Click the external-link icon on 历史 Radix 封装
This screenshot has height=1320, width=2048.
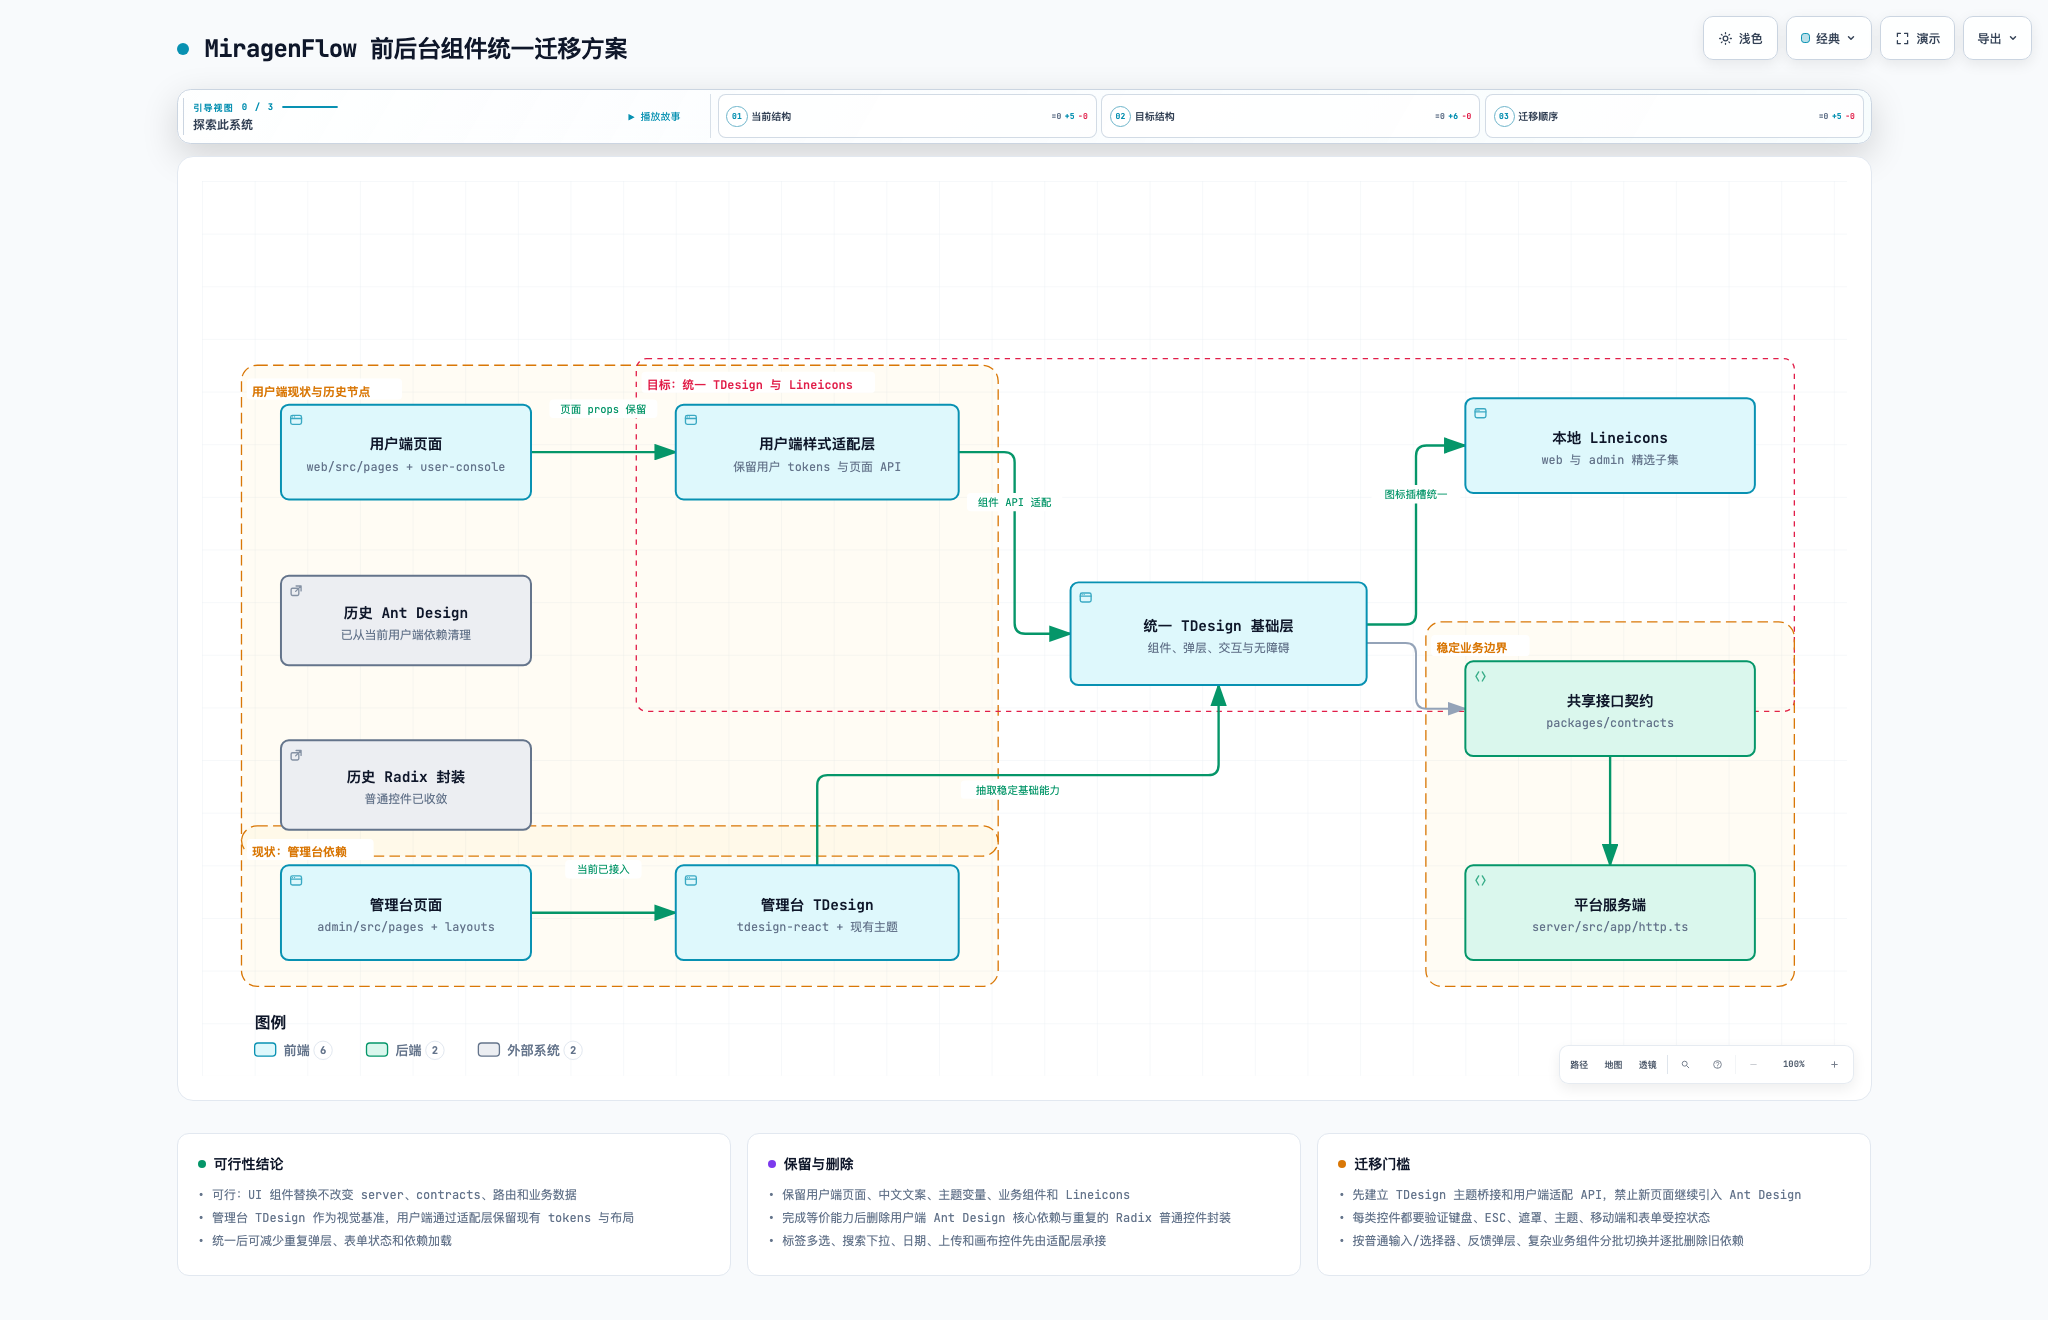(x=296, y=755)
